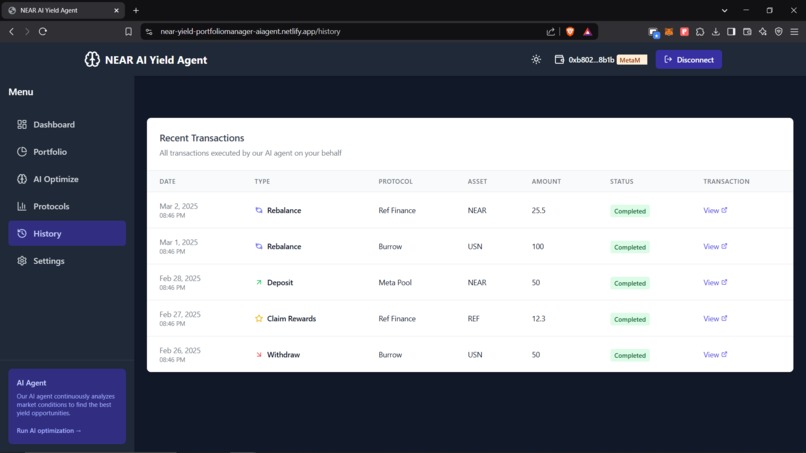Toggle the light/dark theme sun icon
Viewport: 806px width, 453px height.
coord(536,60)
